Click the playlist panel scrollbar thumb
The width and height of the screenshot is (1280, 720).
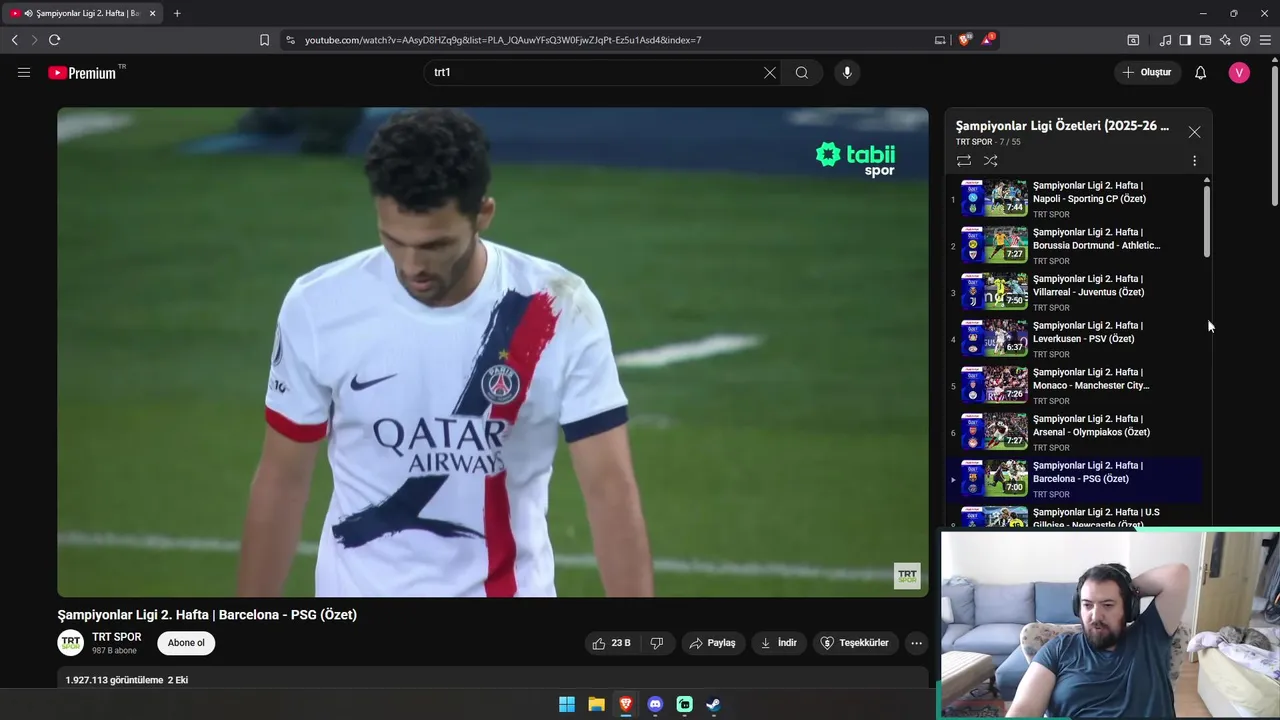pos(1207,220)
